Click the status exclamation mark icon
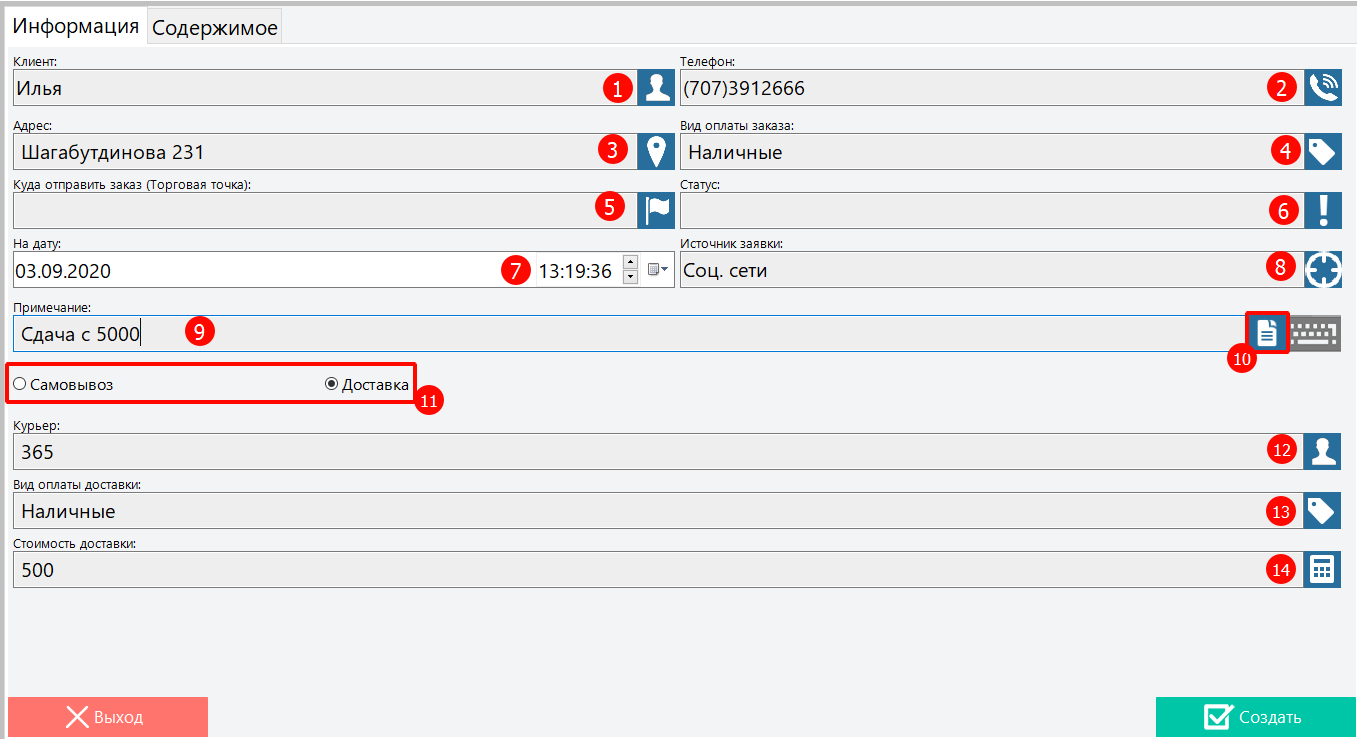The height and width of the screenshot is (739, 1357). 1322,210
